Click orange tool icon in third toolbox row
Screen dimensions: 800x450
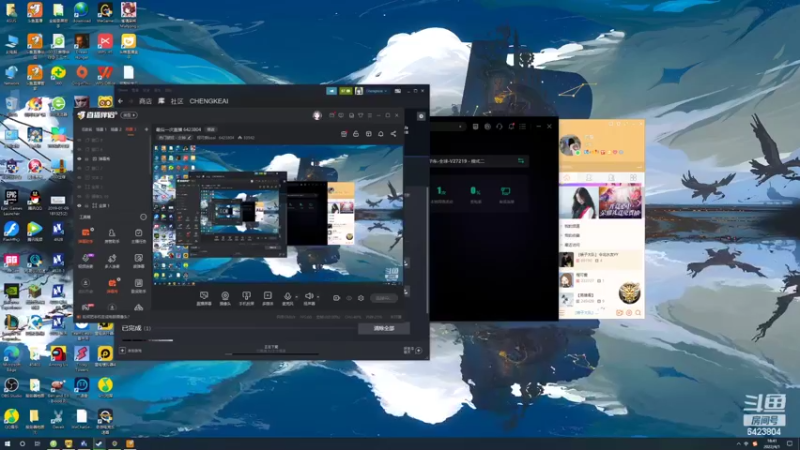tap(112, 283)
